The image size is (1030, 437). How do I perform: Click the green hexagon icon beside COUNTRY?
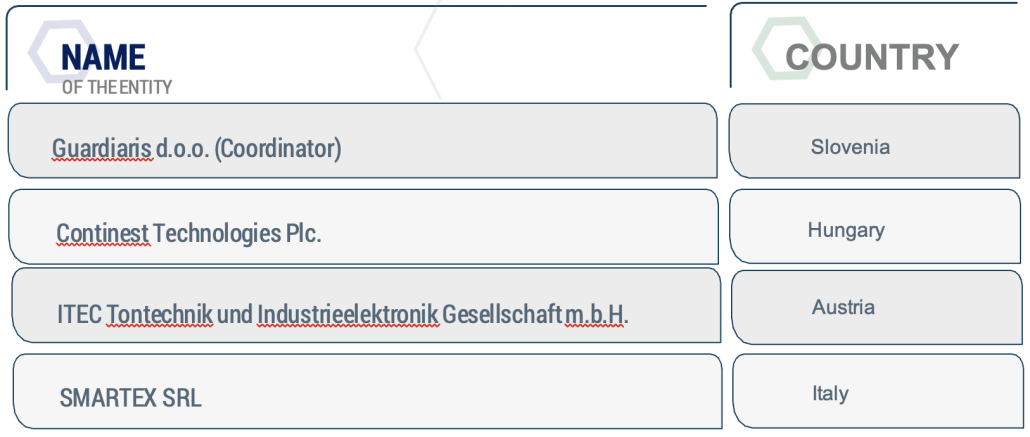[787, 48]
